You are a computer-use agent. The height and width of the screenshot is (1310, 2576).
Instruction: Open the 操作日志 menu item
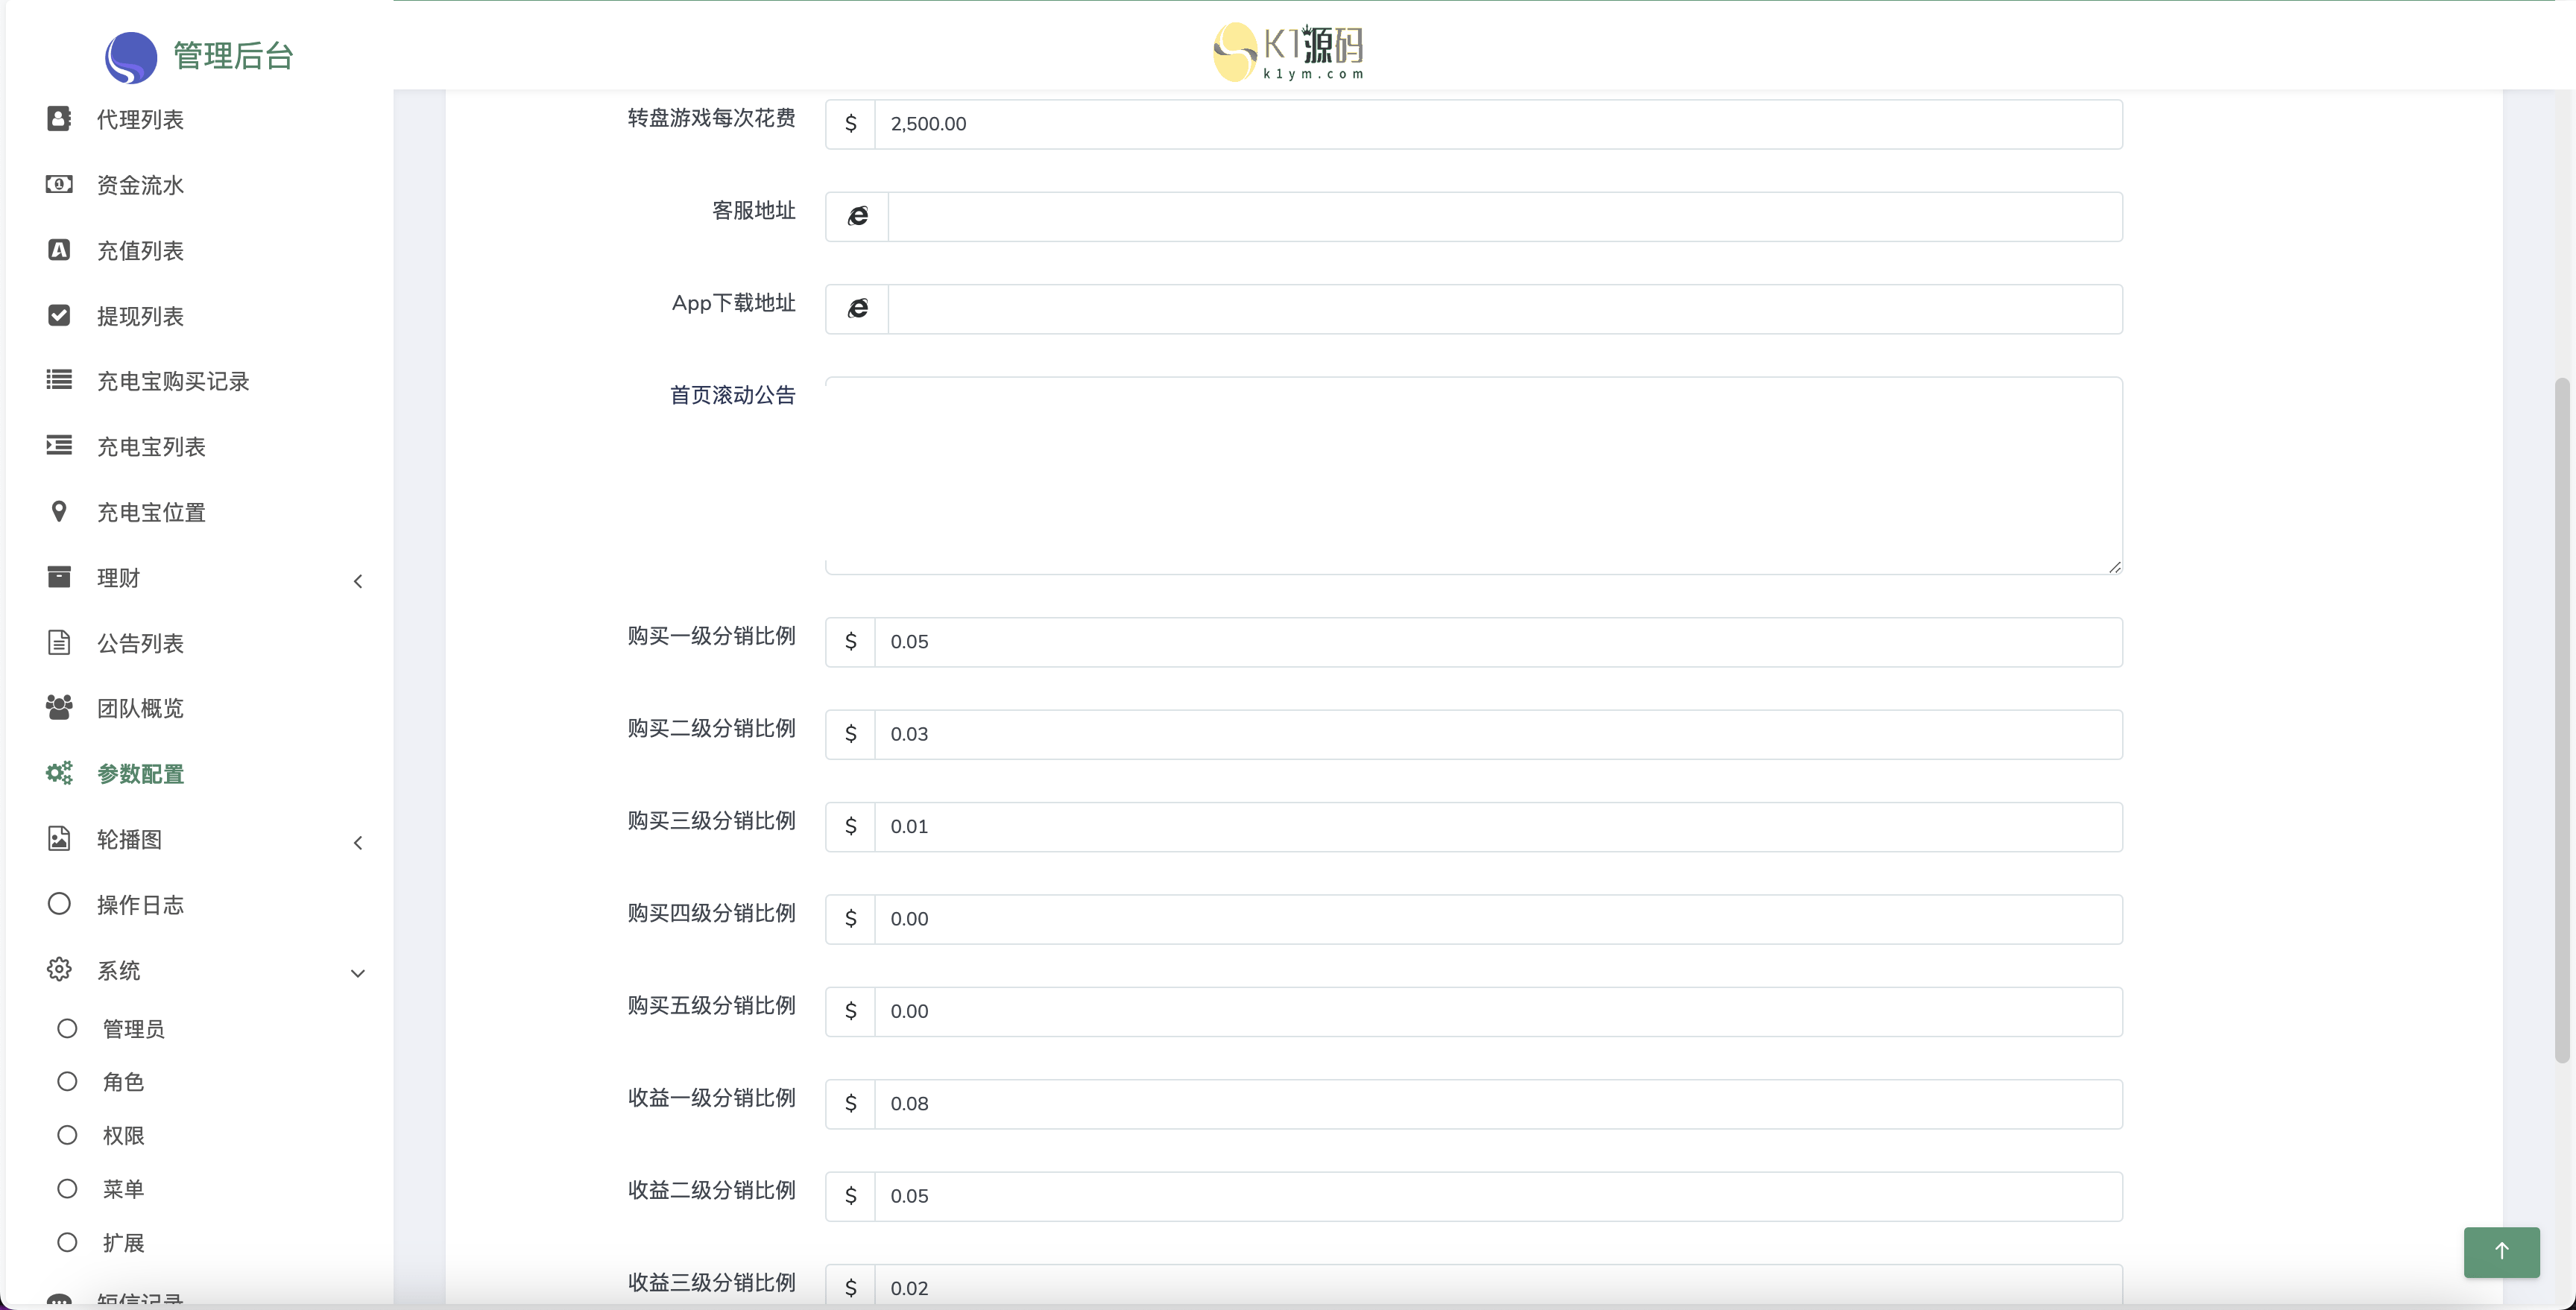click(x=140, y=905)
